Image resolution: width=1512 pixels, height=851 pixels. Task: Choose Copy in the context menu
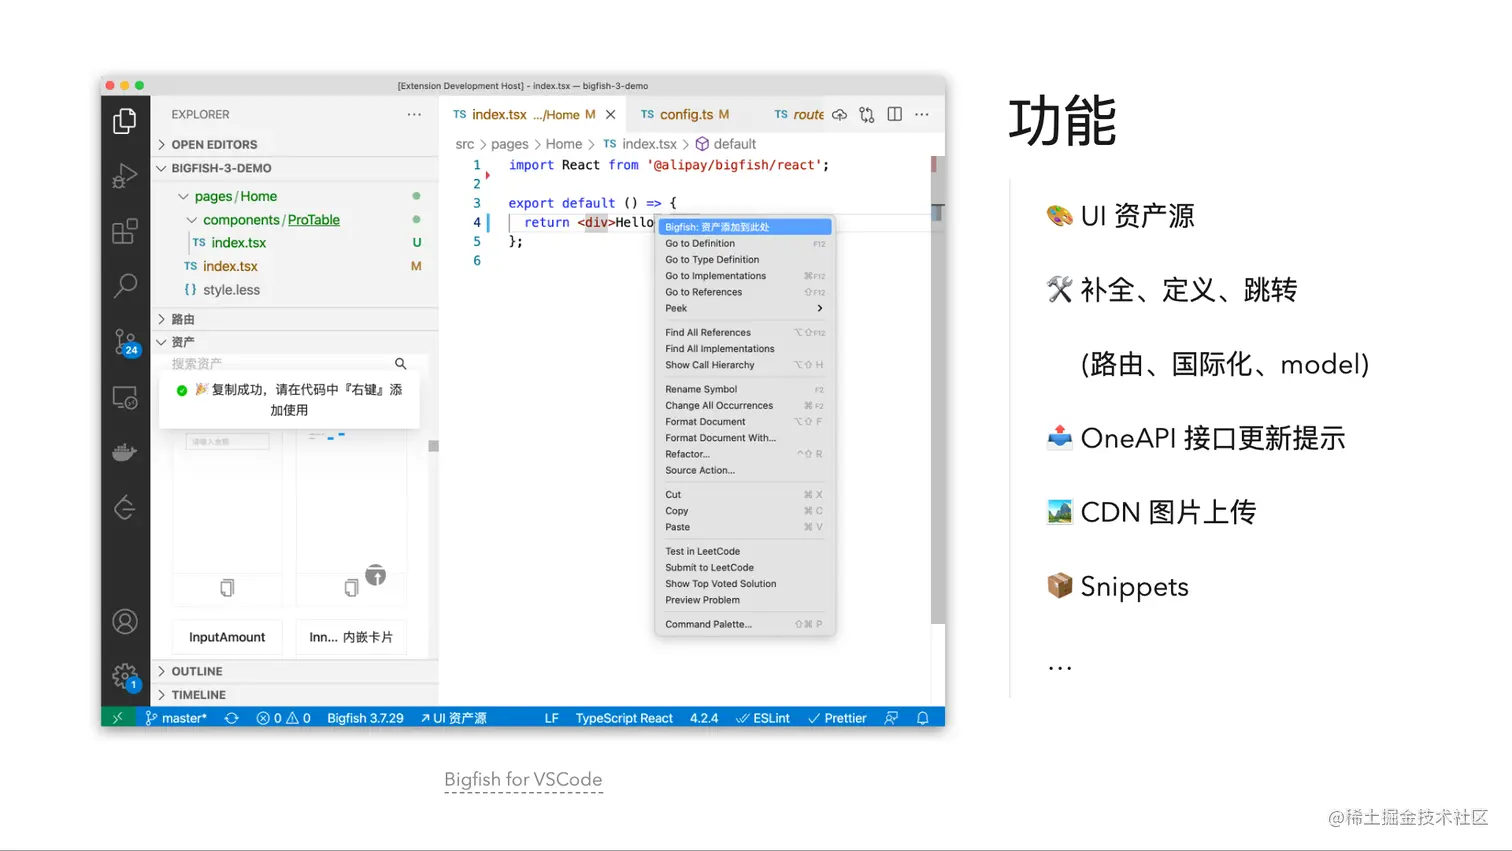(744, 511)
